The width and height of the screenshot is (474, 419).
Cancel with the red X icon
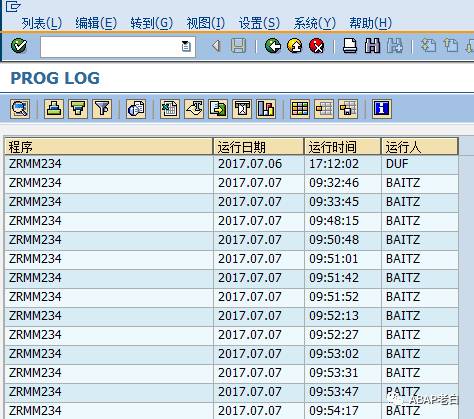(x=317, y=46)
